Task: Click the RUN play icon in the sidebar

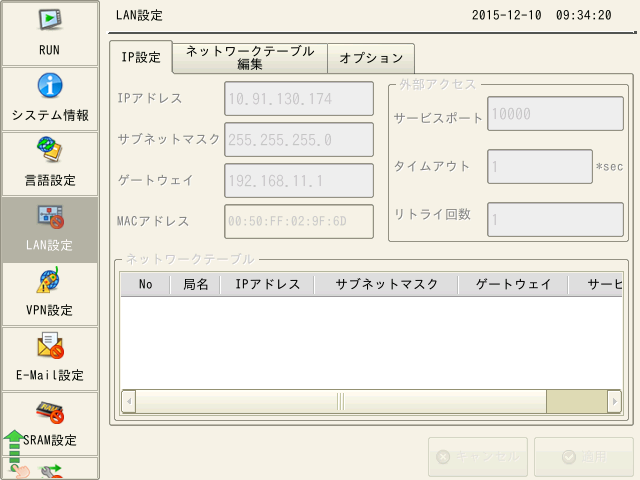Action: [50, 20]
